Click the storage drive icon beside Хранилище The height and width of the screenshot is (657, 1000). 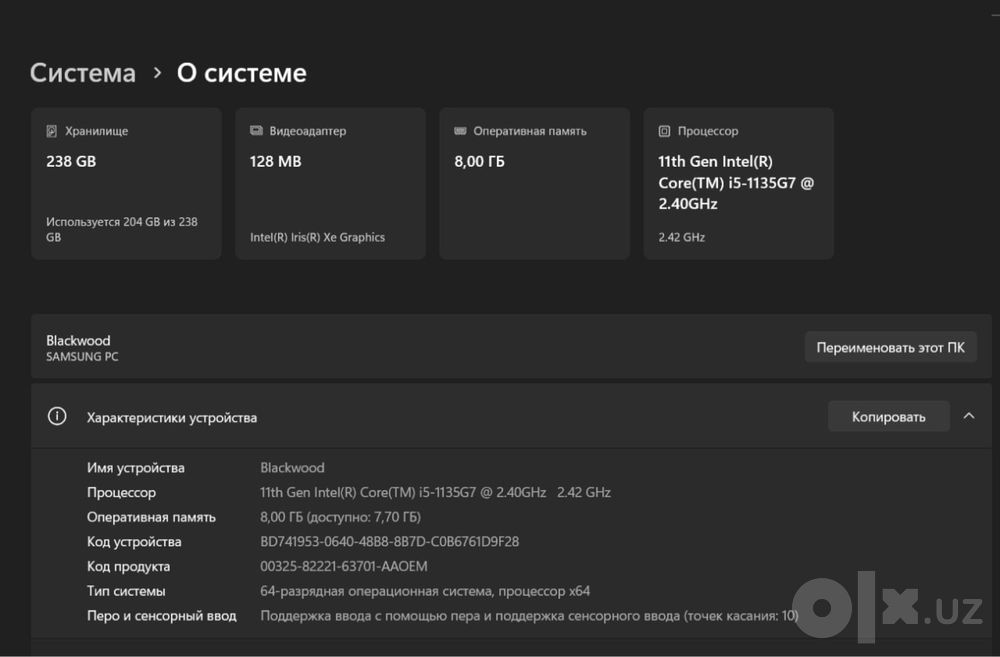pyautogui.click(x=52, y=131)
